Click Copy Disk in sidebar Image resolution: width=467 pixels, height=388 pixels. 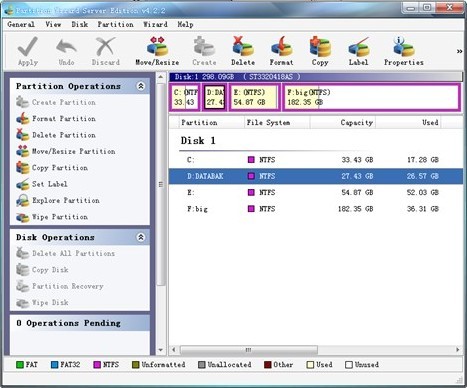tap(42, 270)
